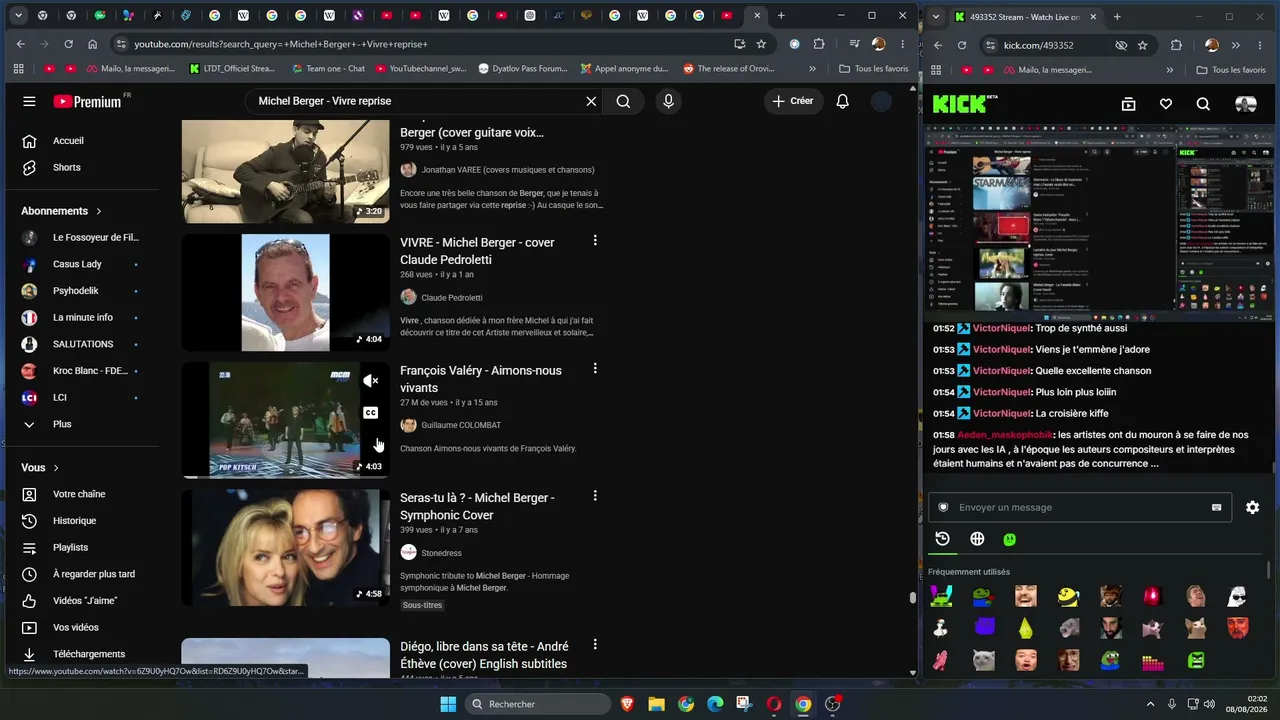Open the Claude Pedroletti cover thumbnail
The height and width of the screenshot is (720, 1280).
point(285,293)
